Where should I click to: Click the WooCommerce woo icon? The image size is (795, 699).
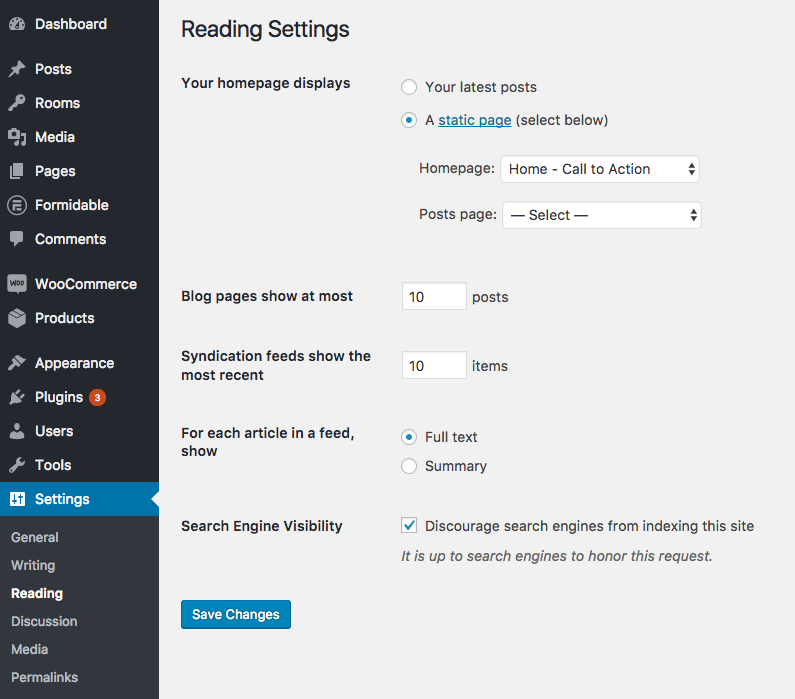[17, 283]
